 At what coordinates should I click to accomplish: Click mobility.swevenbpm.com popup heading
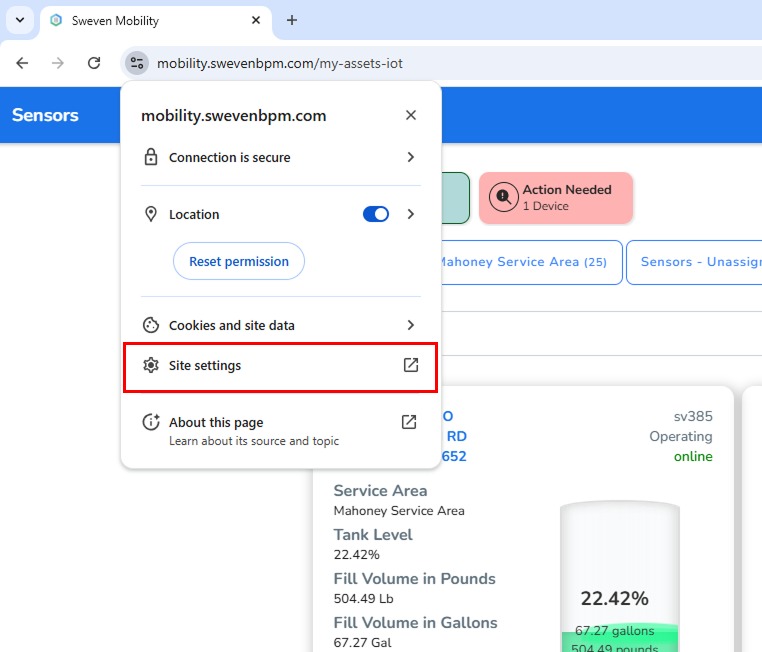click(x=233, y=116)
